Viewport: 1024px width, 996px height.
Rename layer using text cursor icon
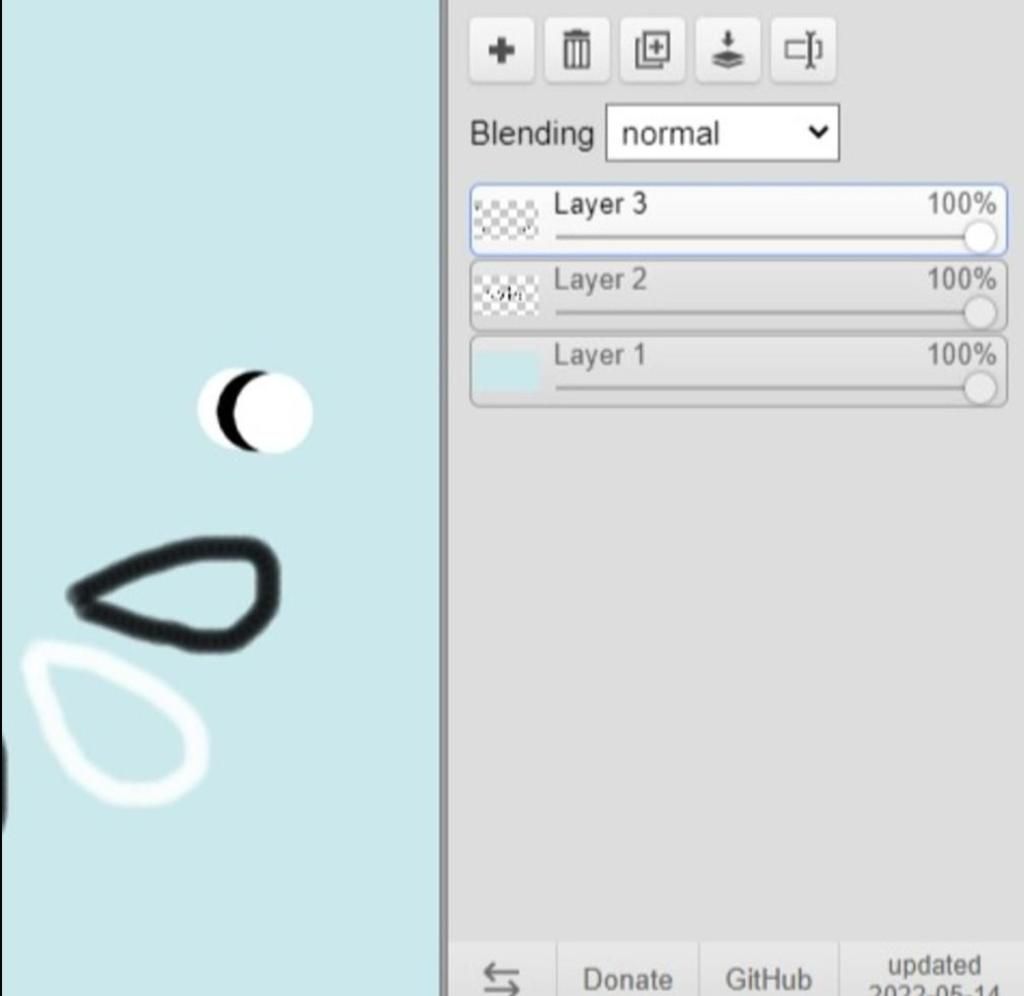coord(803,50)
